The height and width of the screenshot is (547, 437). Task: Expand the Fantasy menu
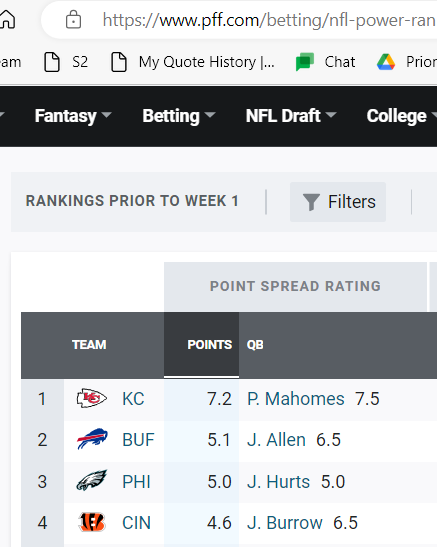(x=73, y=116)
